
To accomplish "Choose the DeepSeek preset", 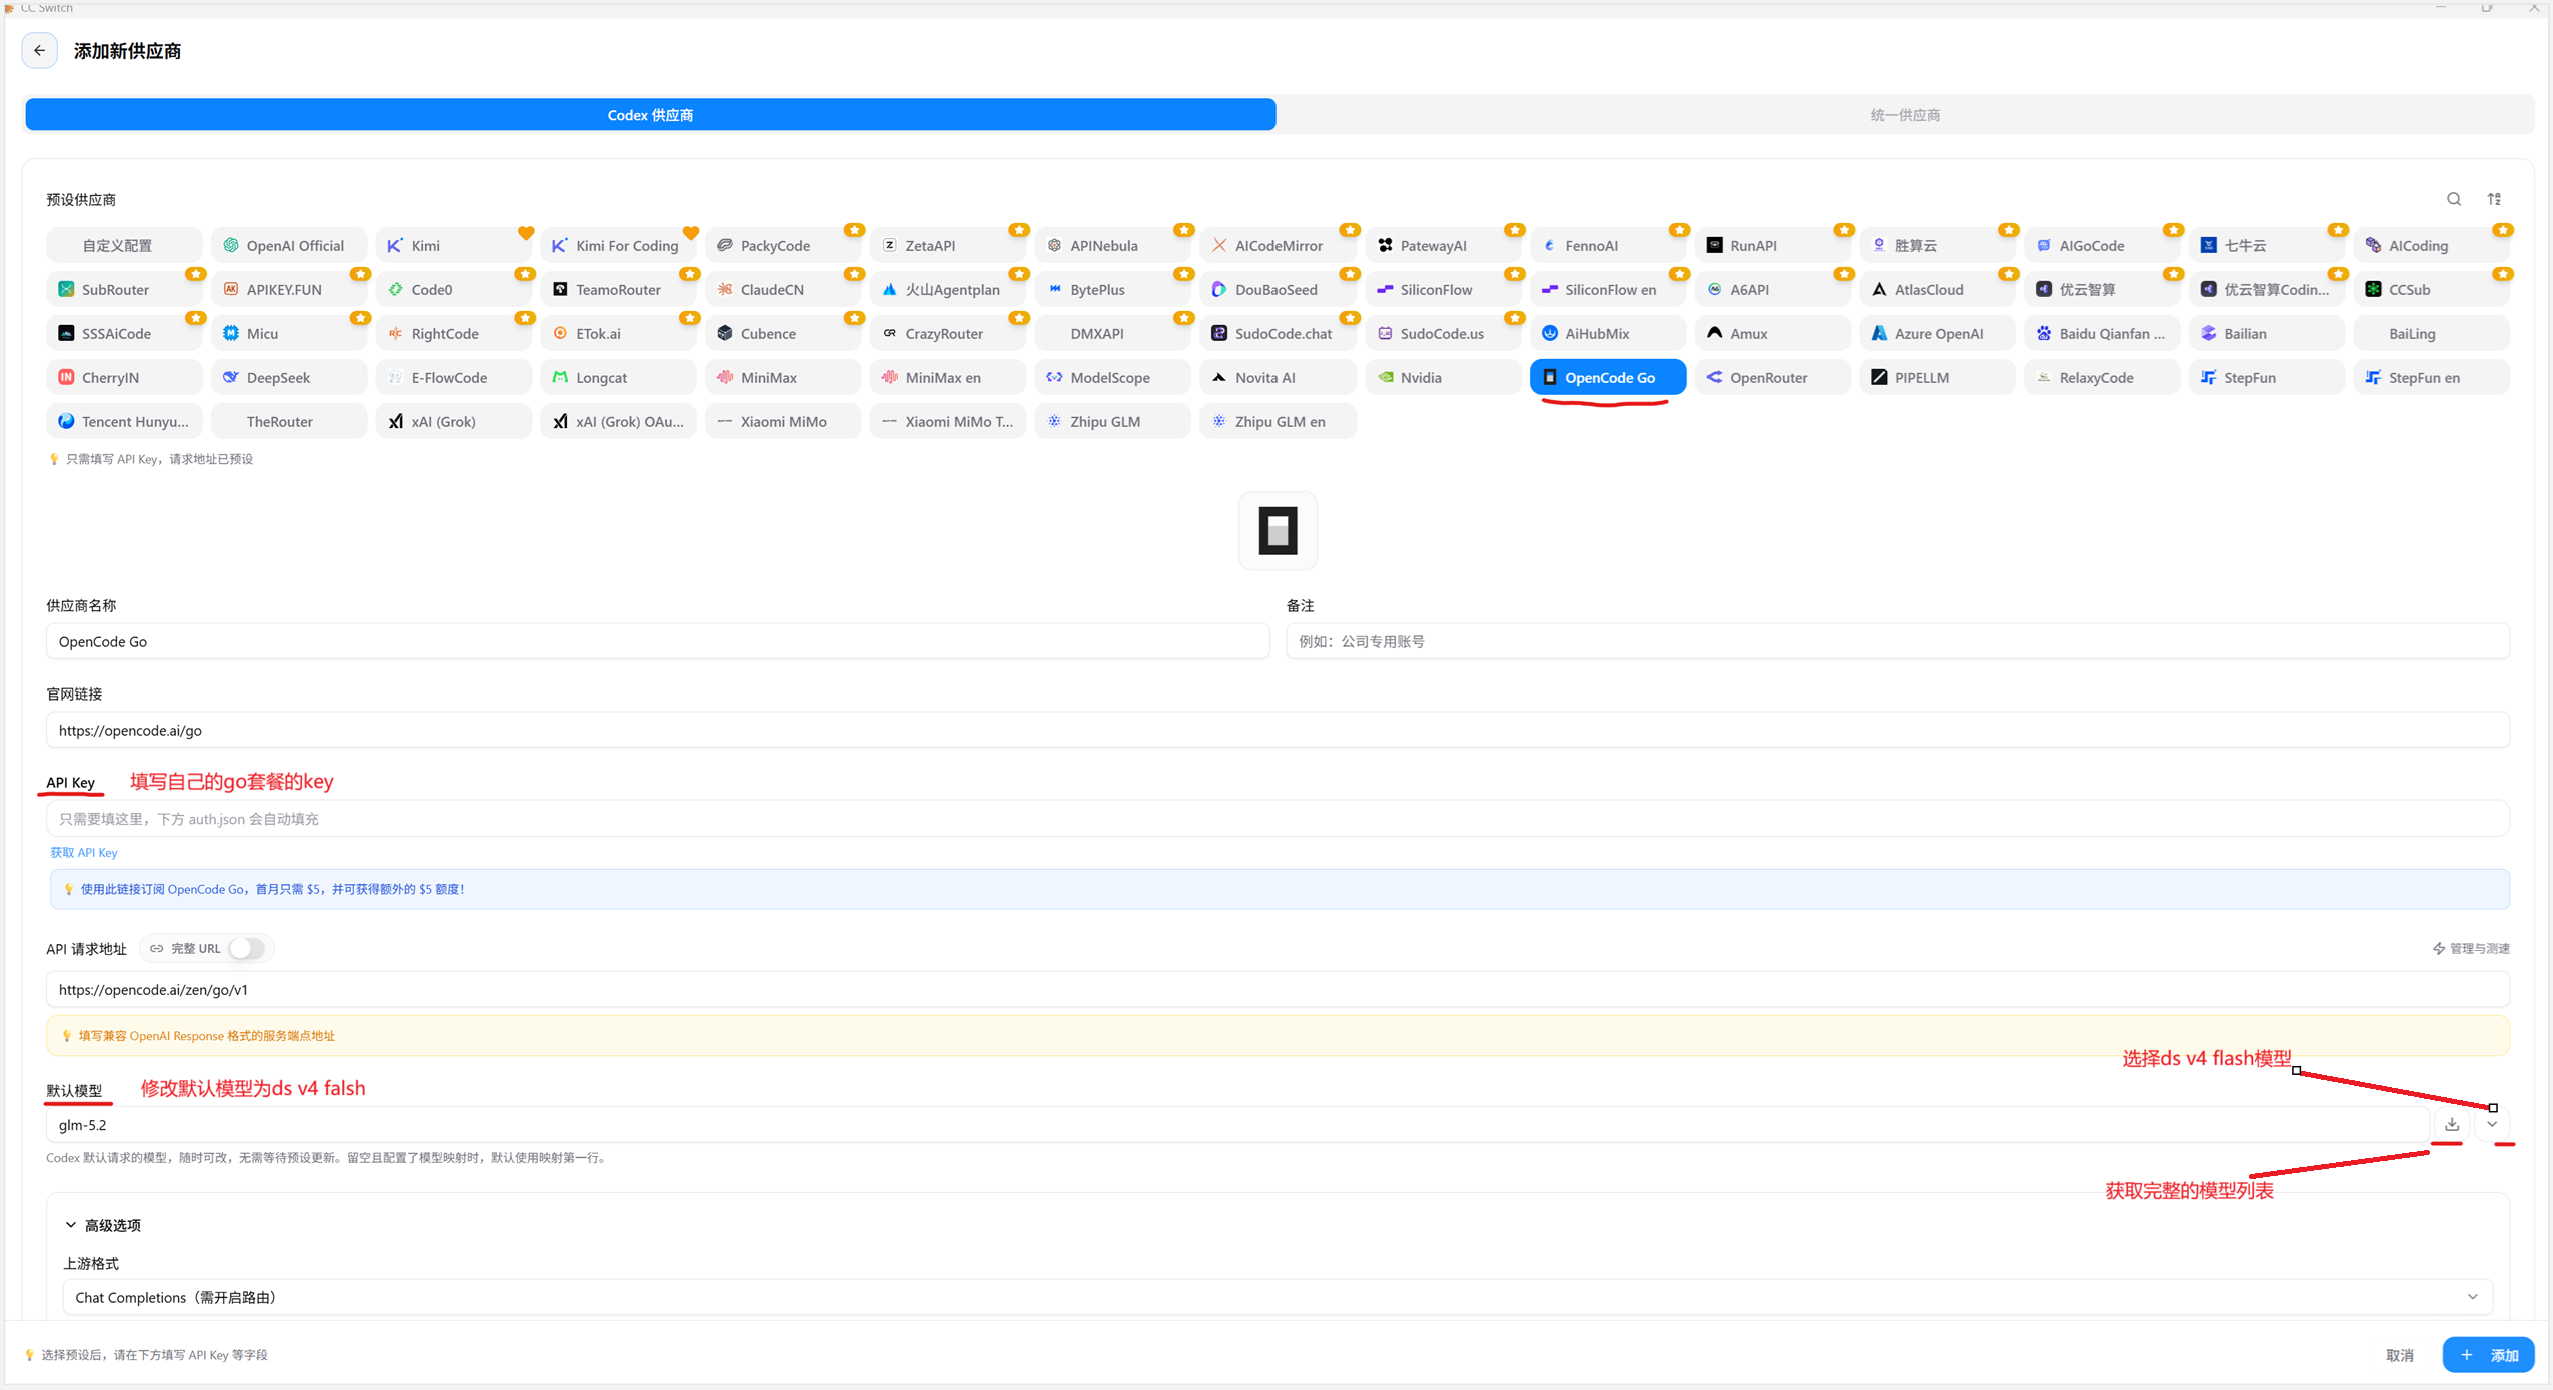I will tap(289, 377).
